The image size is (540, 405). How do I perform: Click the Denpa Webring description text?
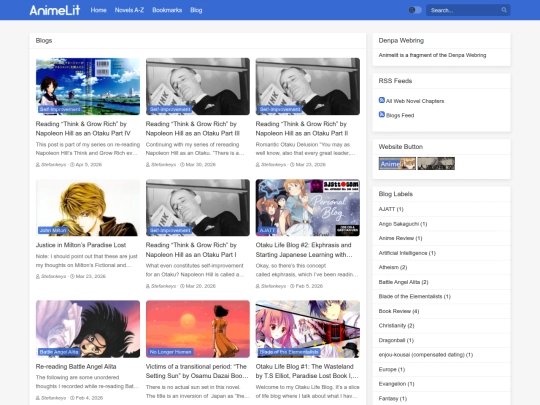coord(432,55)
